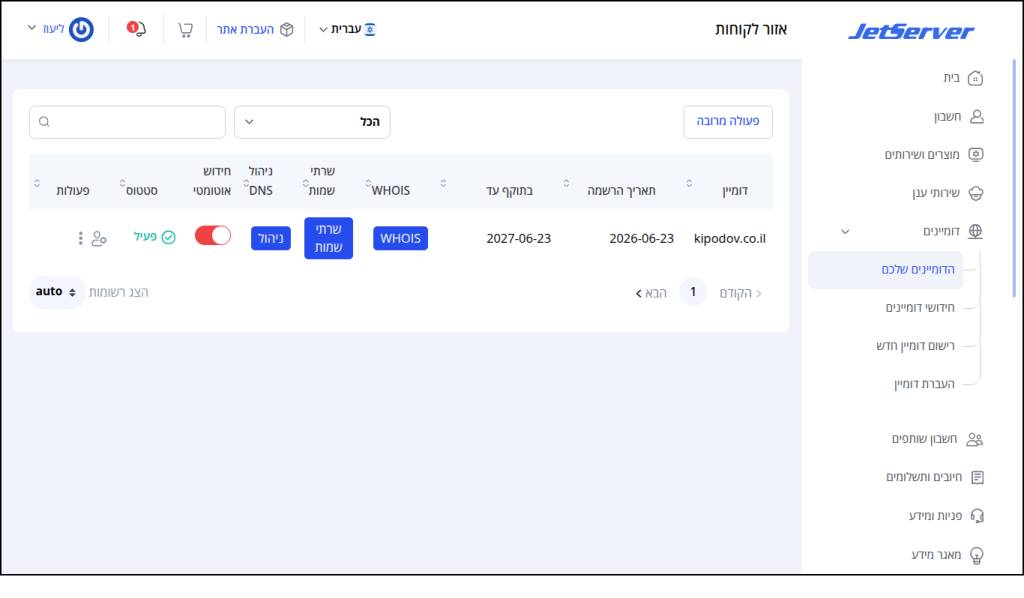Image resolution: width=1024 pixels, height=598 pixels.
Task: Click the Israeli flag language icon
Action: tap(370, 29)
